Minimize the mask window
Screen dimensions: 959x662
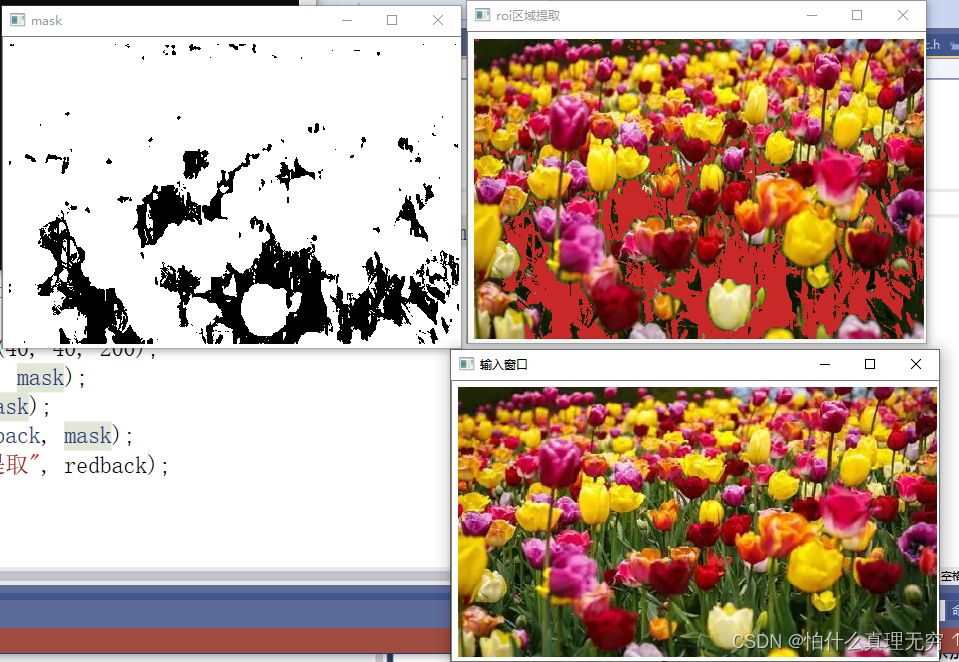click(x=347, y=20)
